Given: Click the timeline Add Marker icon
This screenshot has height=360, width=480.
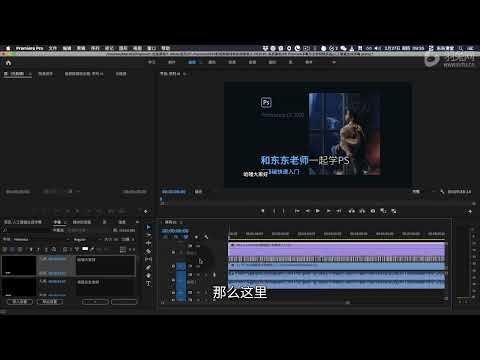Looking at the screenshot, I should coord(196,237).
